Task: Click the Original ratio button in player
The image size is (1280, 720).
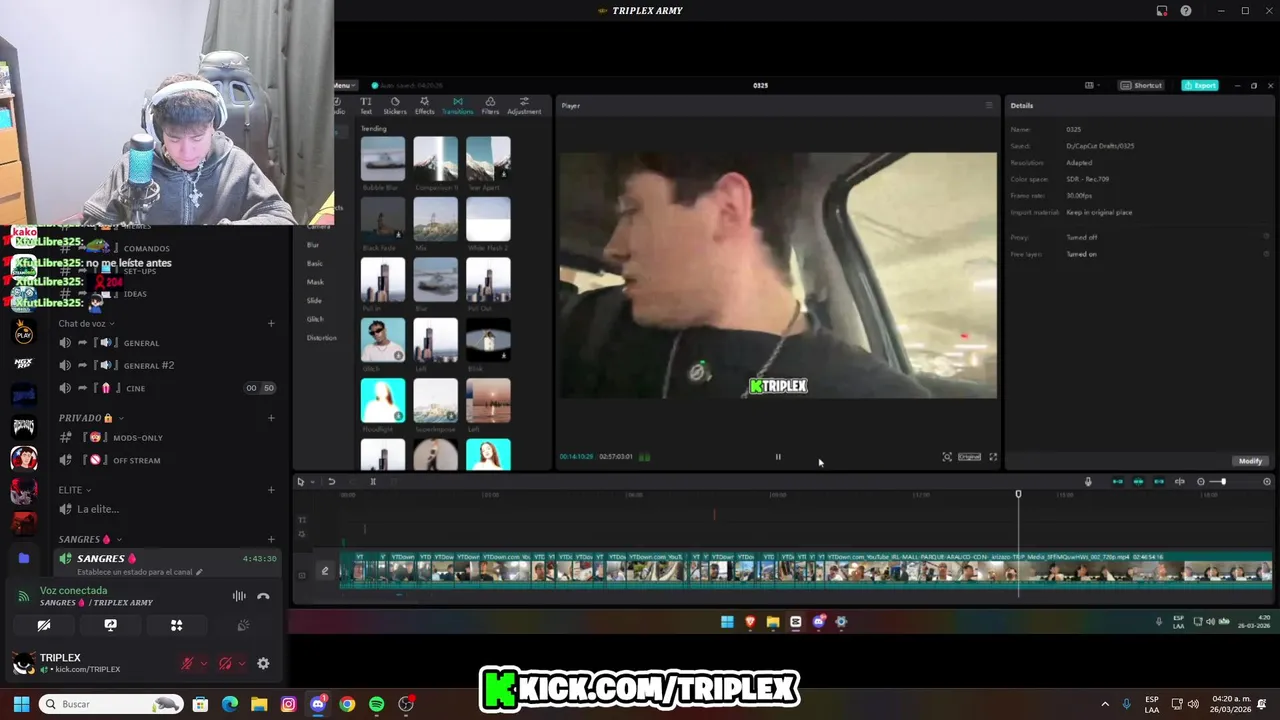Action: [x=969, y=457]
